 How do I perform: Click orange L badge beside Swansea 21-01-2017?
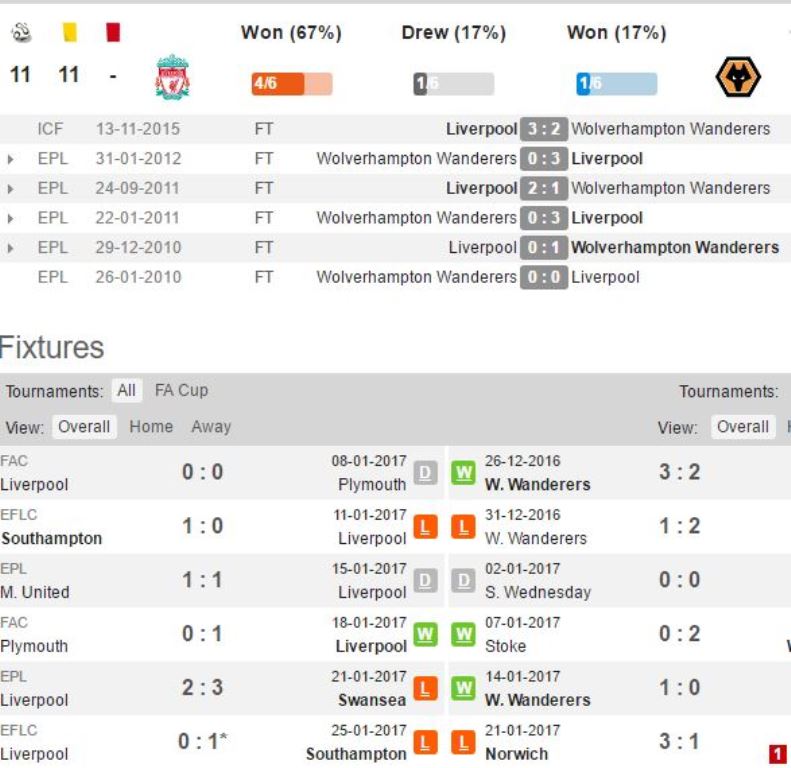point(425,689)
